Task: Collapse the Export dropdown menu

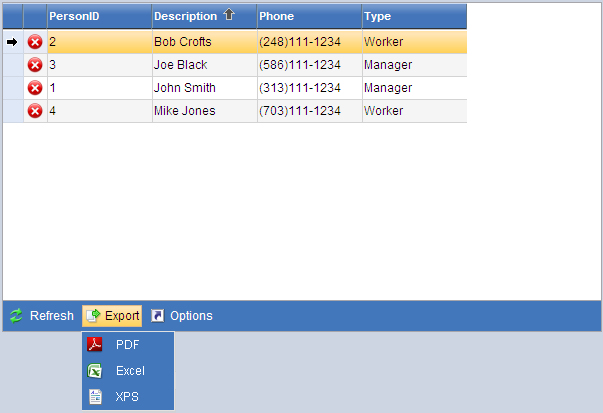Action: pos(112,316)
